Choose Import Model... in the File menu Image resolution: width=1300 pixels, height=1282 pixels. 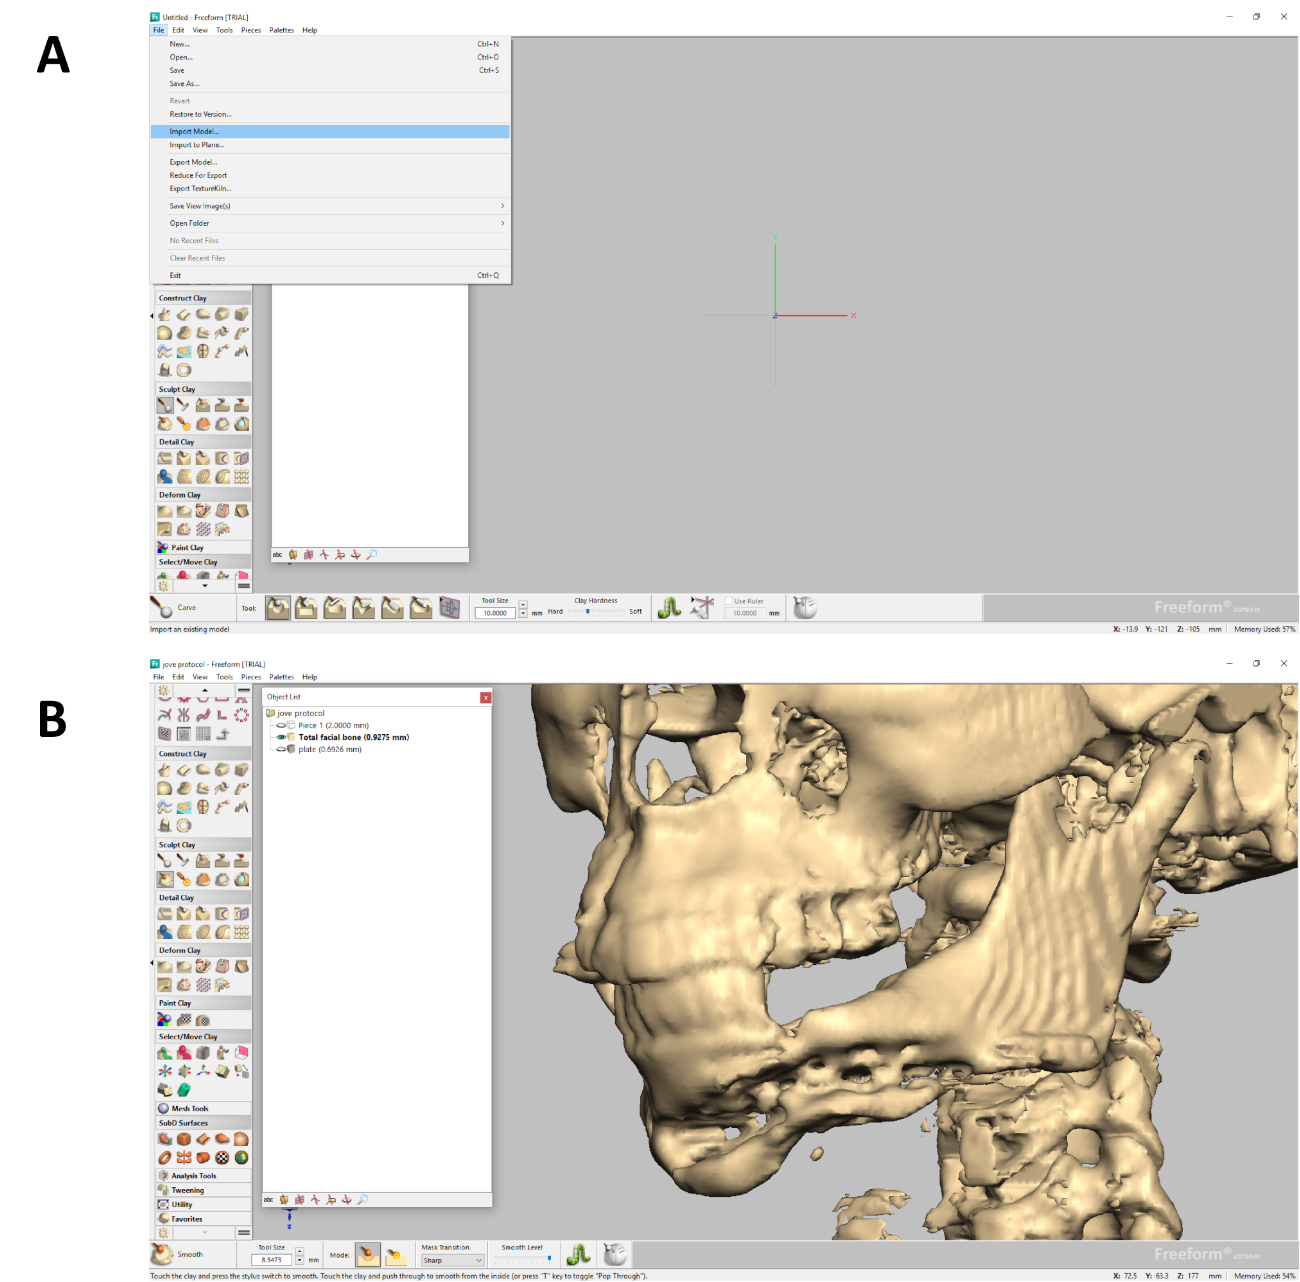pyautogui.click(x=330, y=131)
